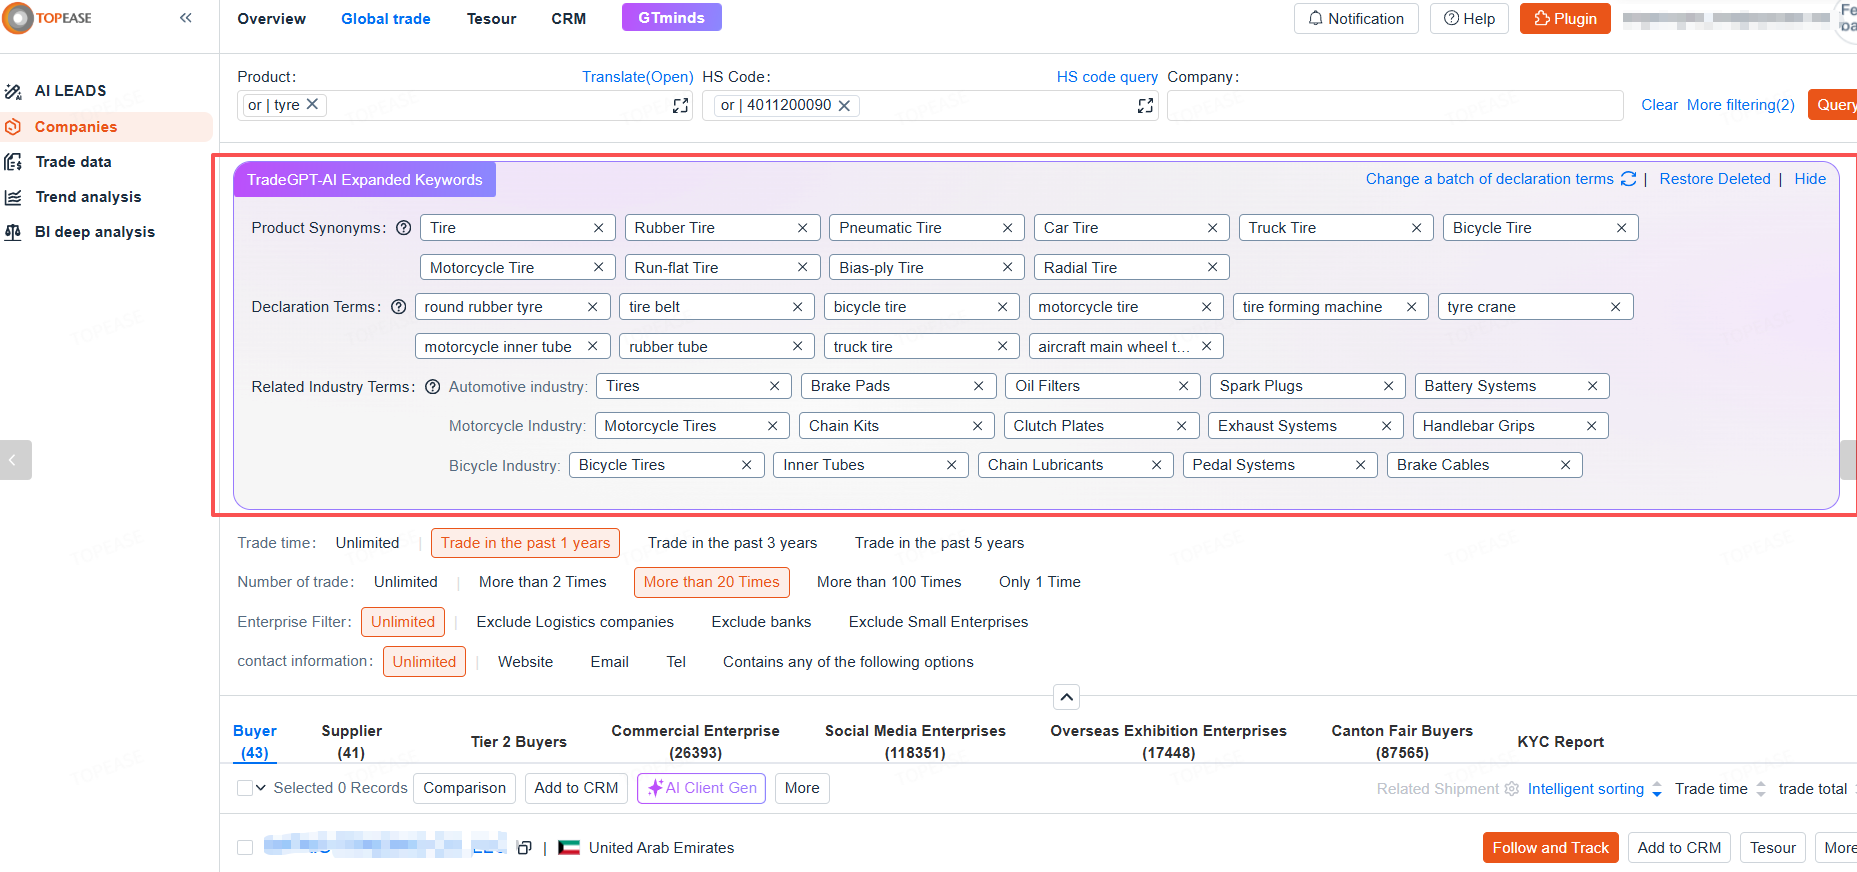Select Only 1 Time option

coord(1039,582)
